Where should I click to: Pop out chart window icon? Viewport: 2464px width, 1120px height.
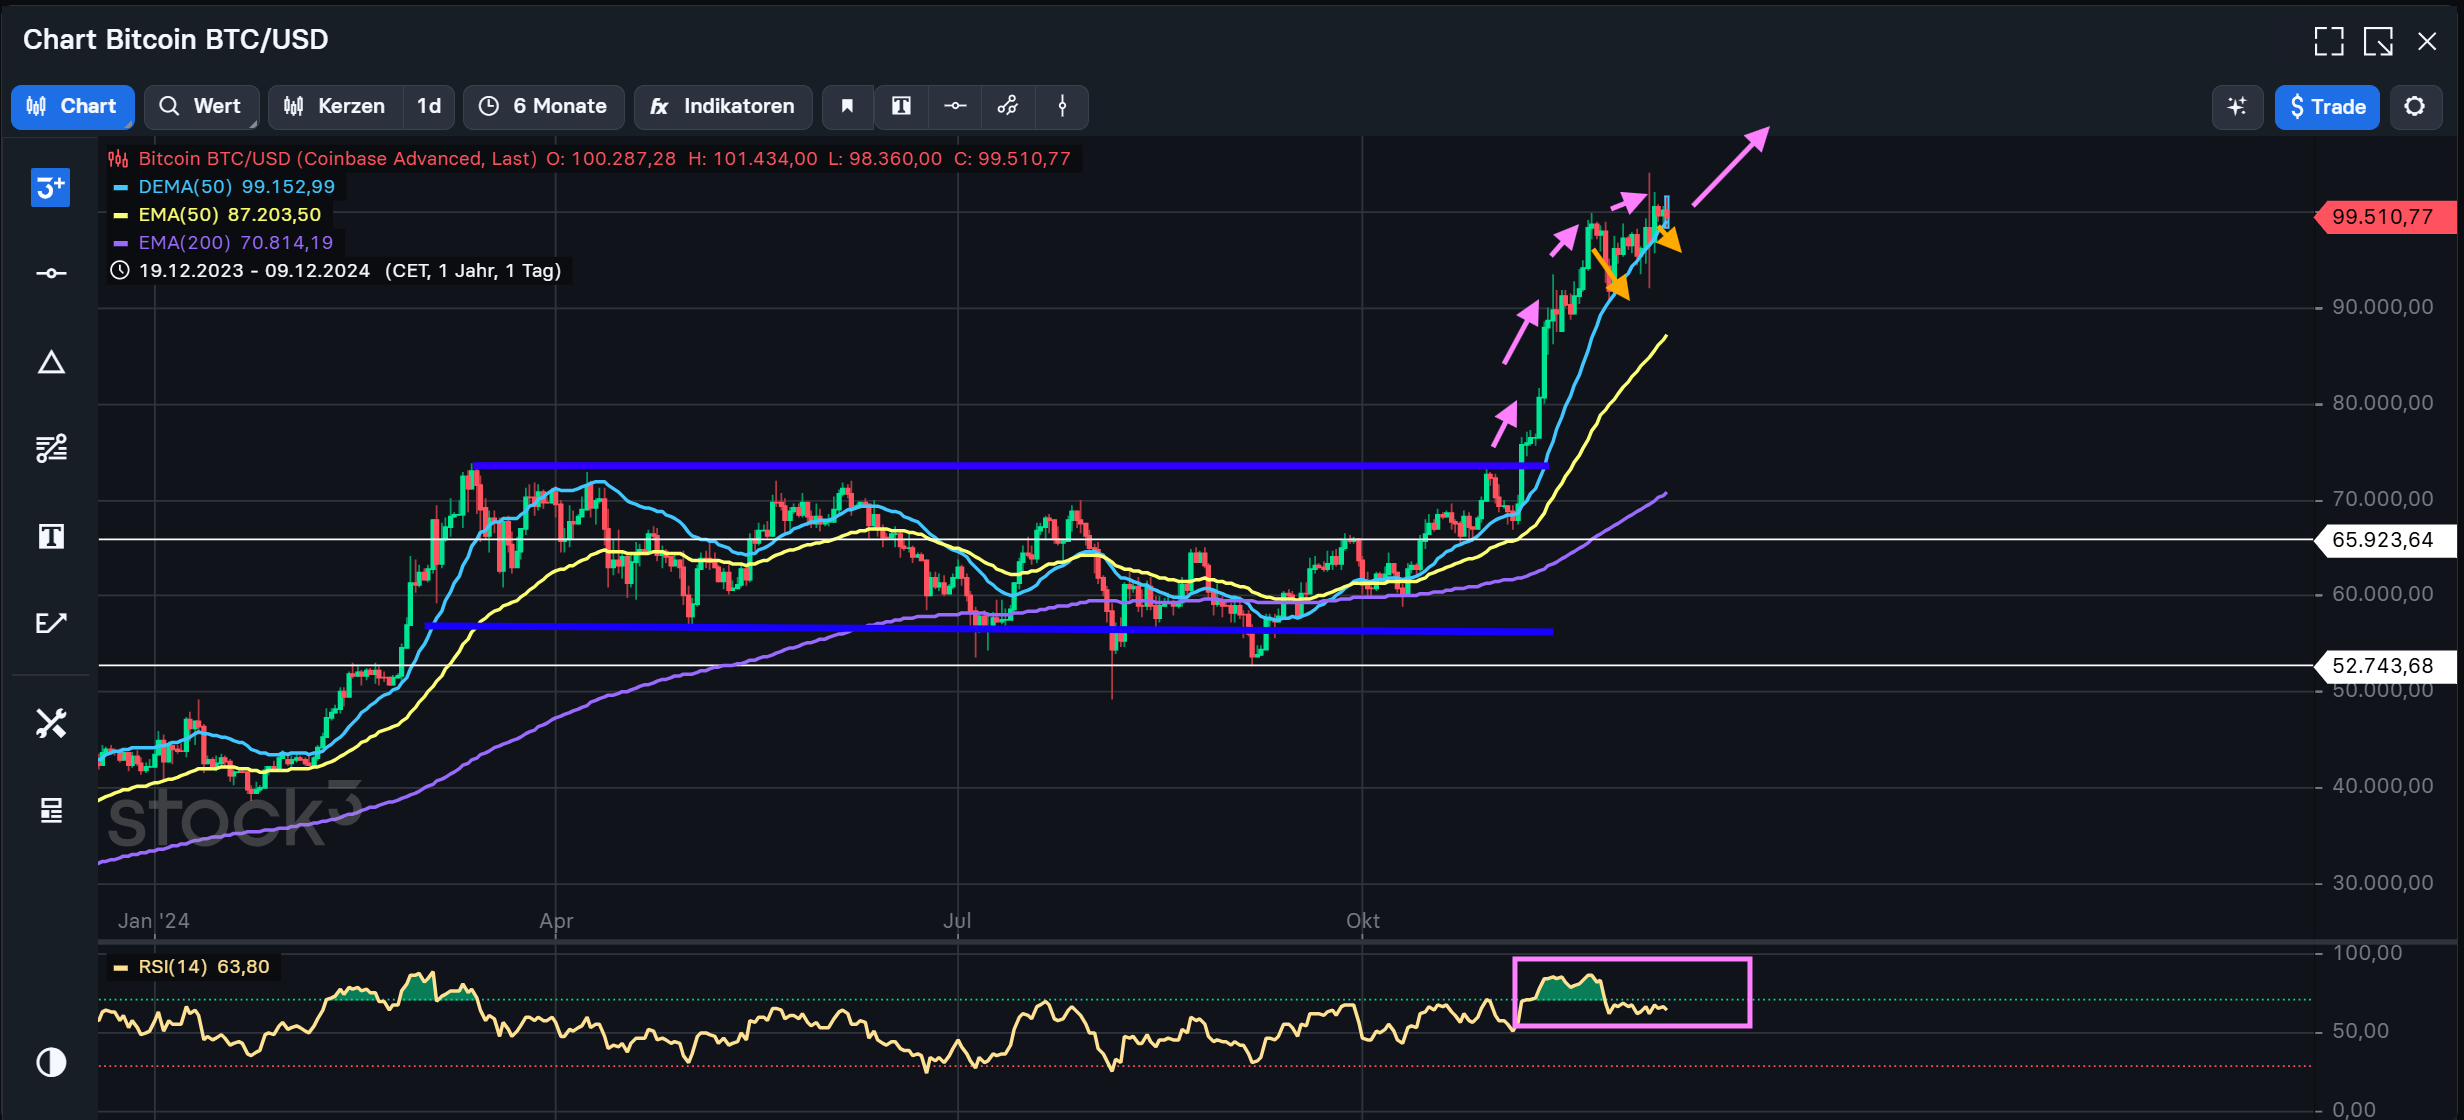pos(2378,41)
